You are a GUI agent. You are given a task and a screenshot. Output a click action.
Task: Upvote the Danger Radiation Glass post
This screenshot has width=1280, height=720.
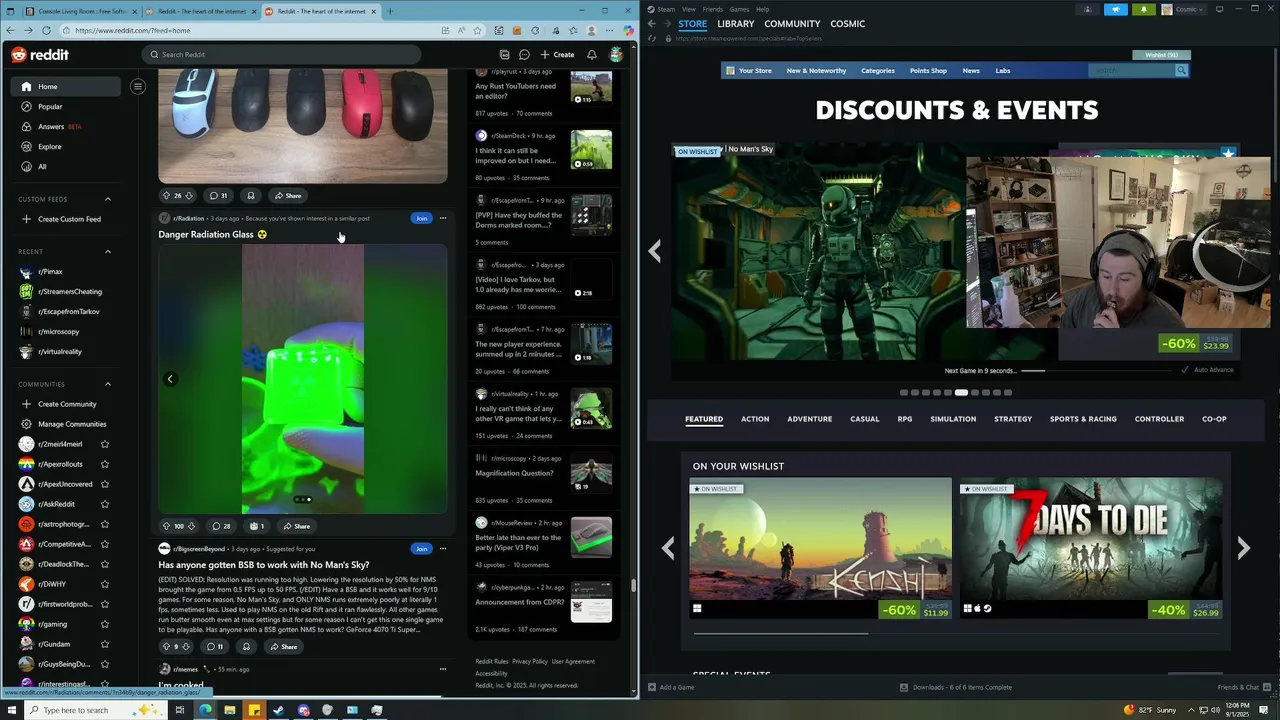click(x=166, y=526)
